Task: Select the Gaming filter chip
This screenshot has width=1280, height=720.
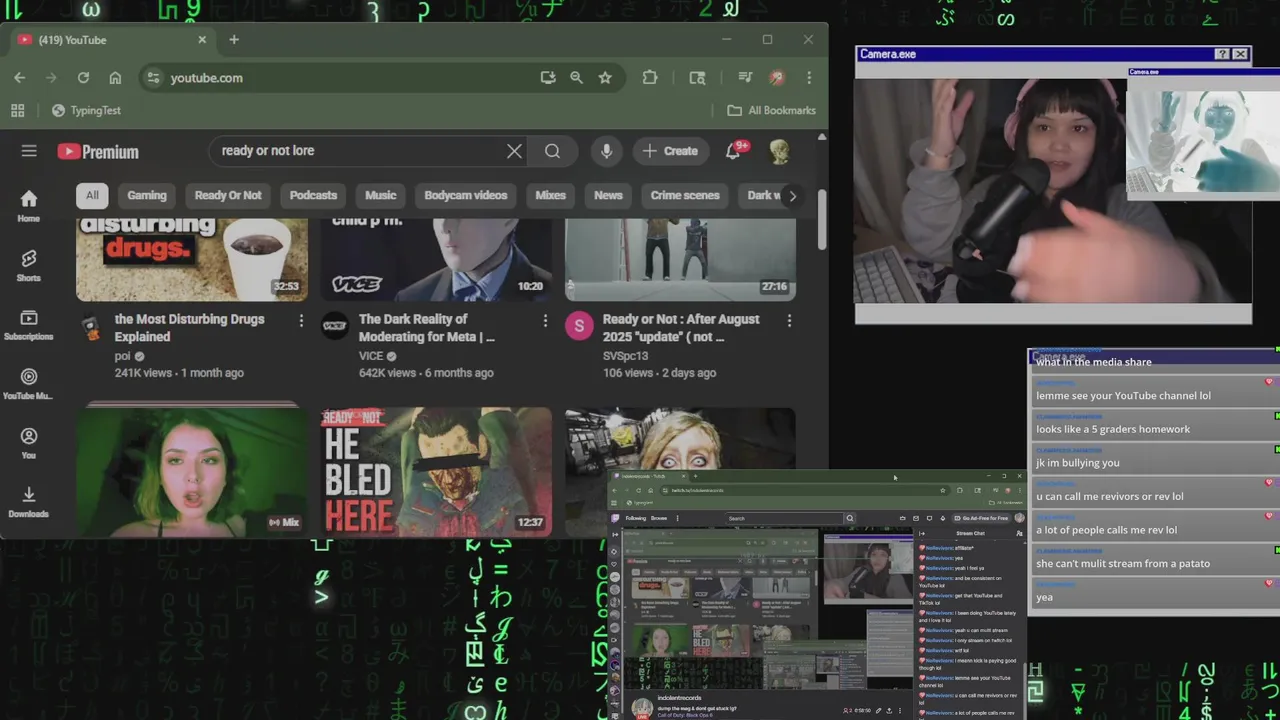Action: pyautogui.click(x=147, y=195)
